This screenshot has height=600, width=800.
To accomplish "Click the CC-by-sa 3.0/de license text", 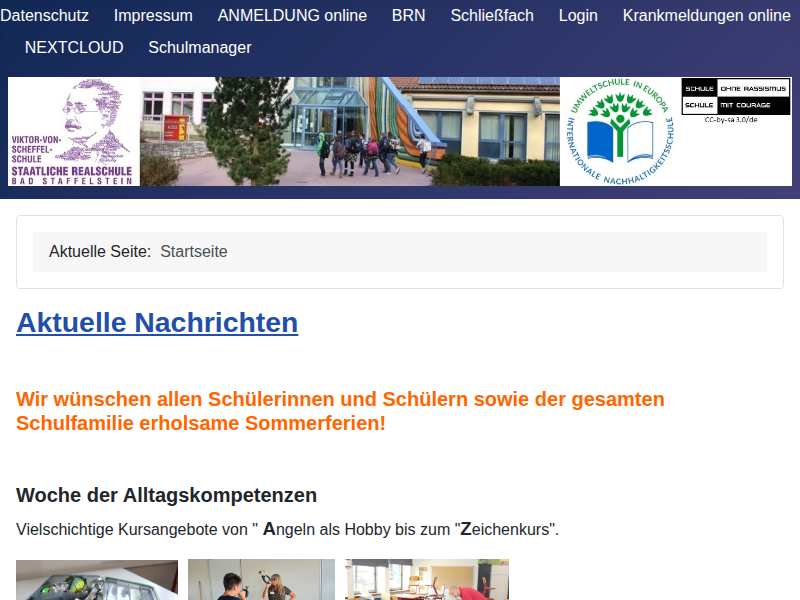I will point(731,120).
